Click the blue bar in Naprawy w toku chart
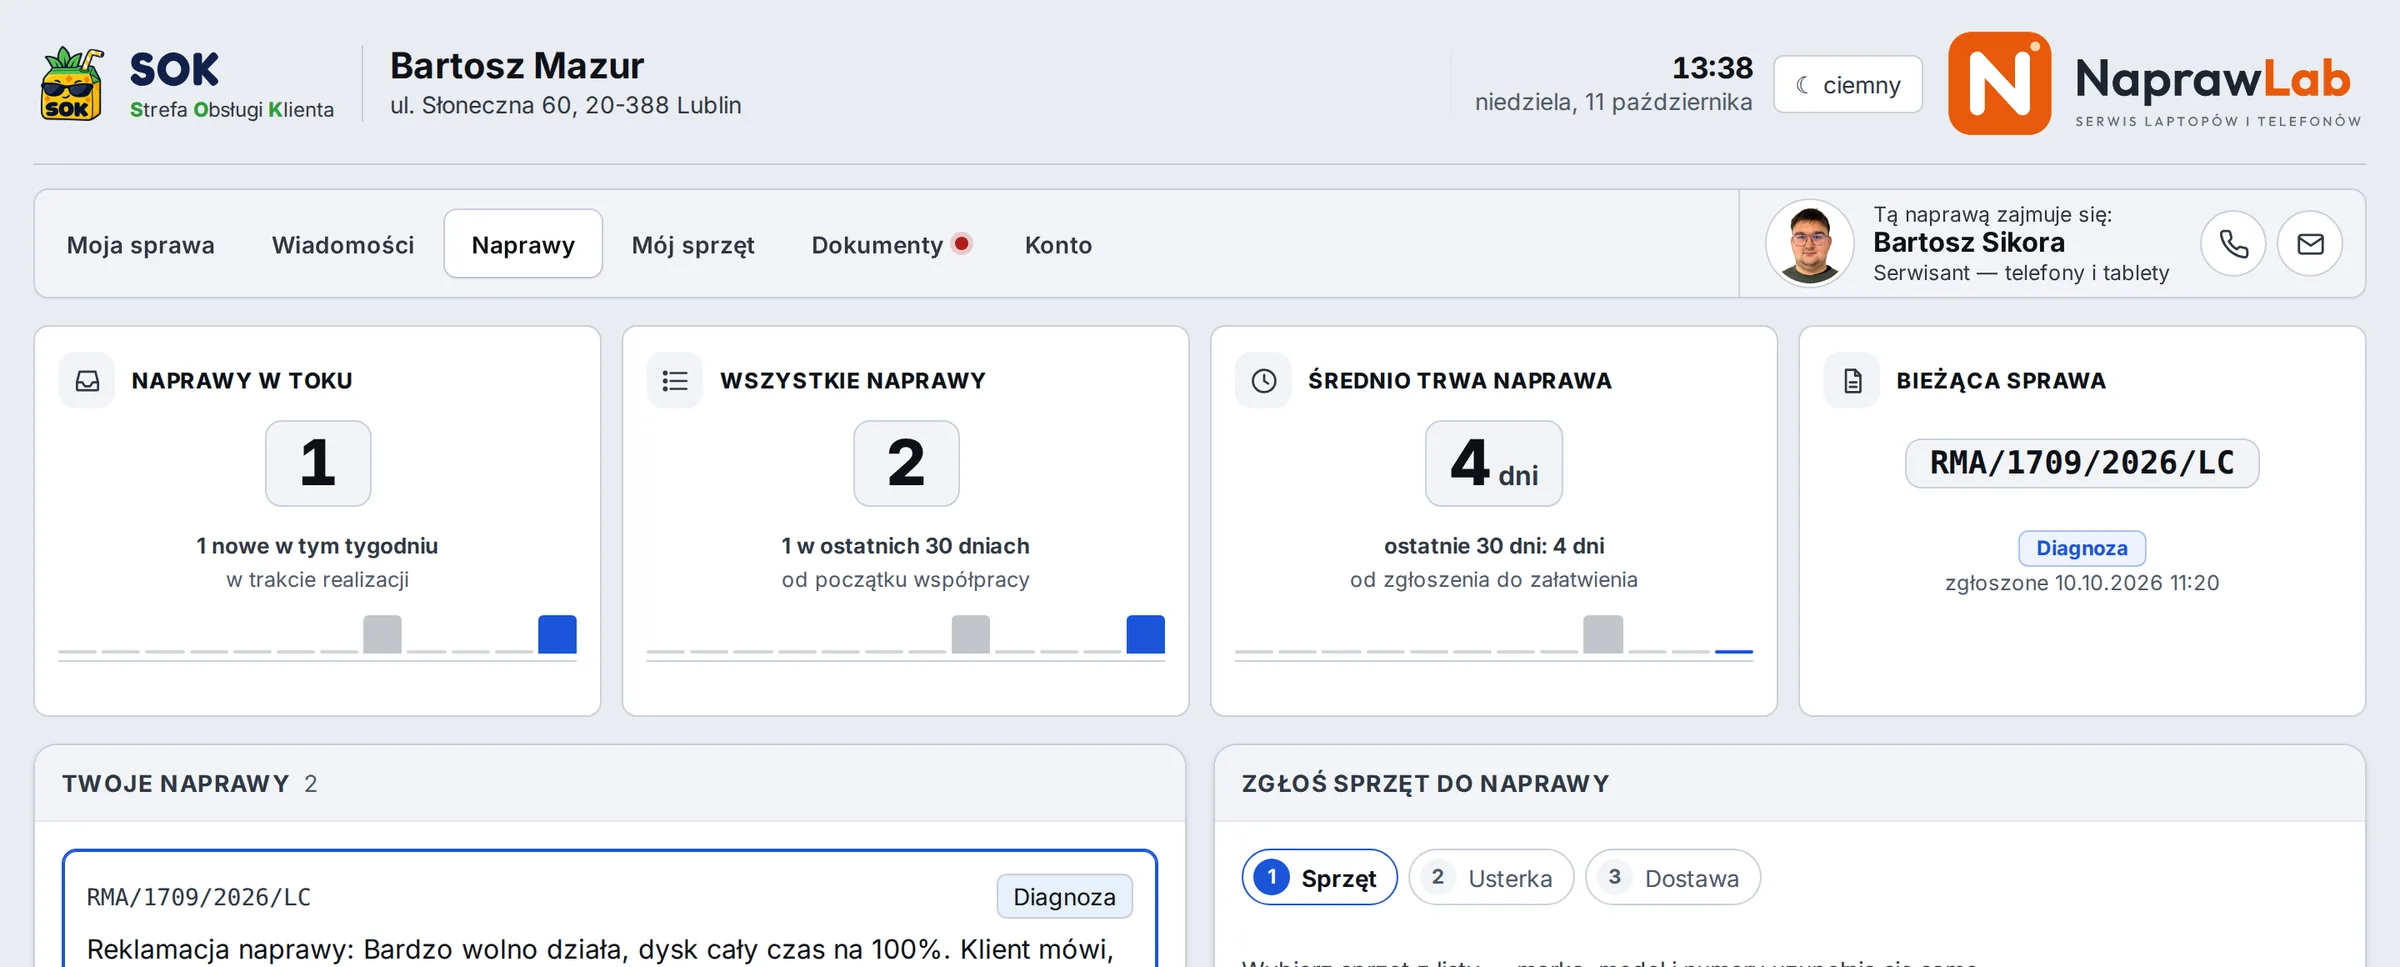This screenshot has width=2400, height=967. click(557, 634)
